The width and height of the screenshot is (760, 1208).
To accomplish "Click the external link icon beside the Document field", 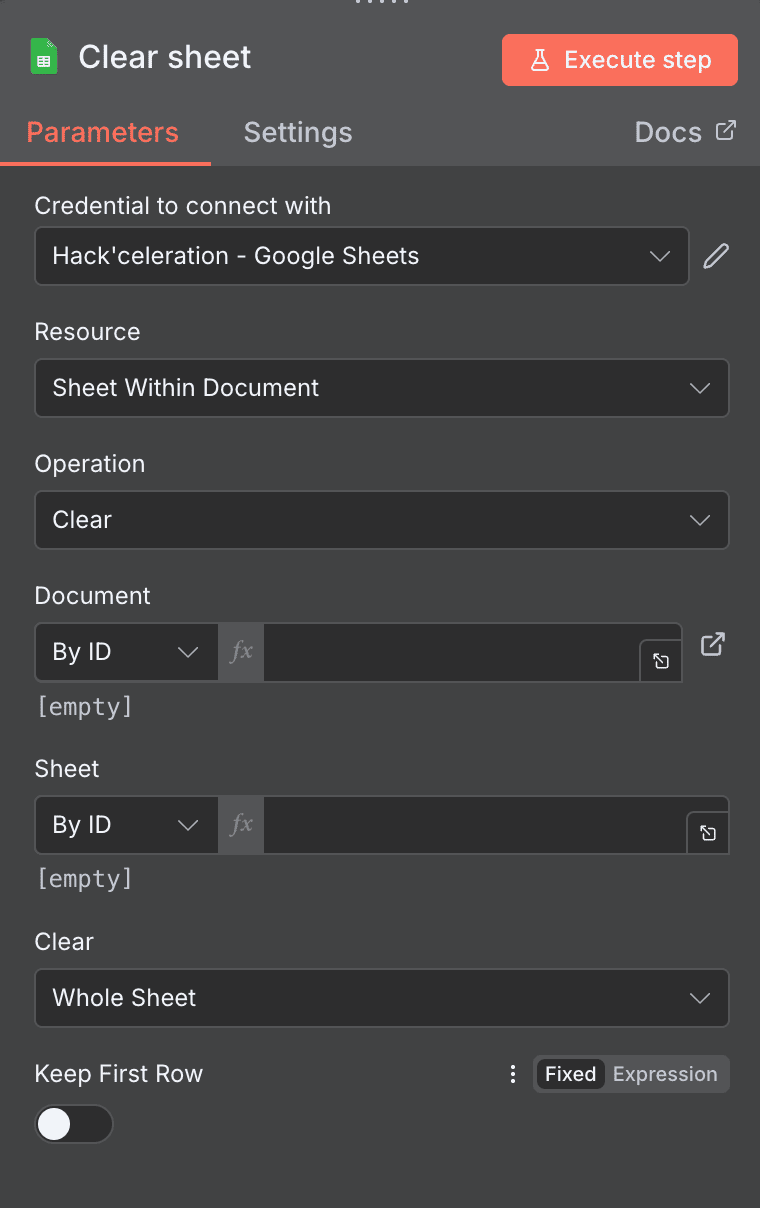I will (x=712, y=644).
